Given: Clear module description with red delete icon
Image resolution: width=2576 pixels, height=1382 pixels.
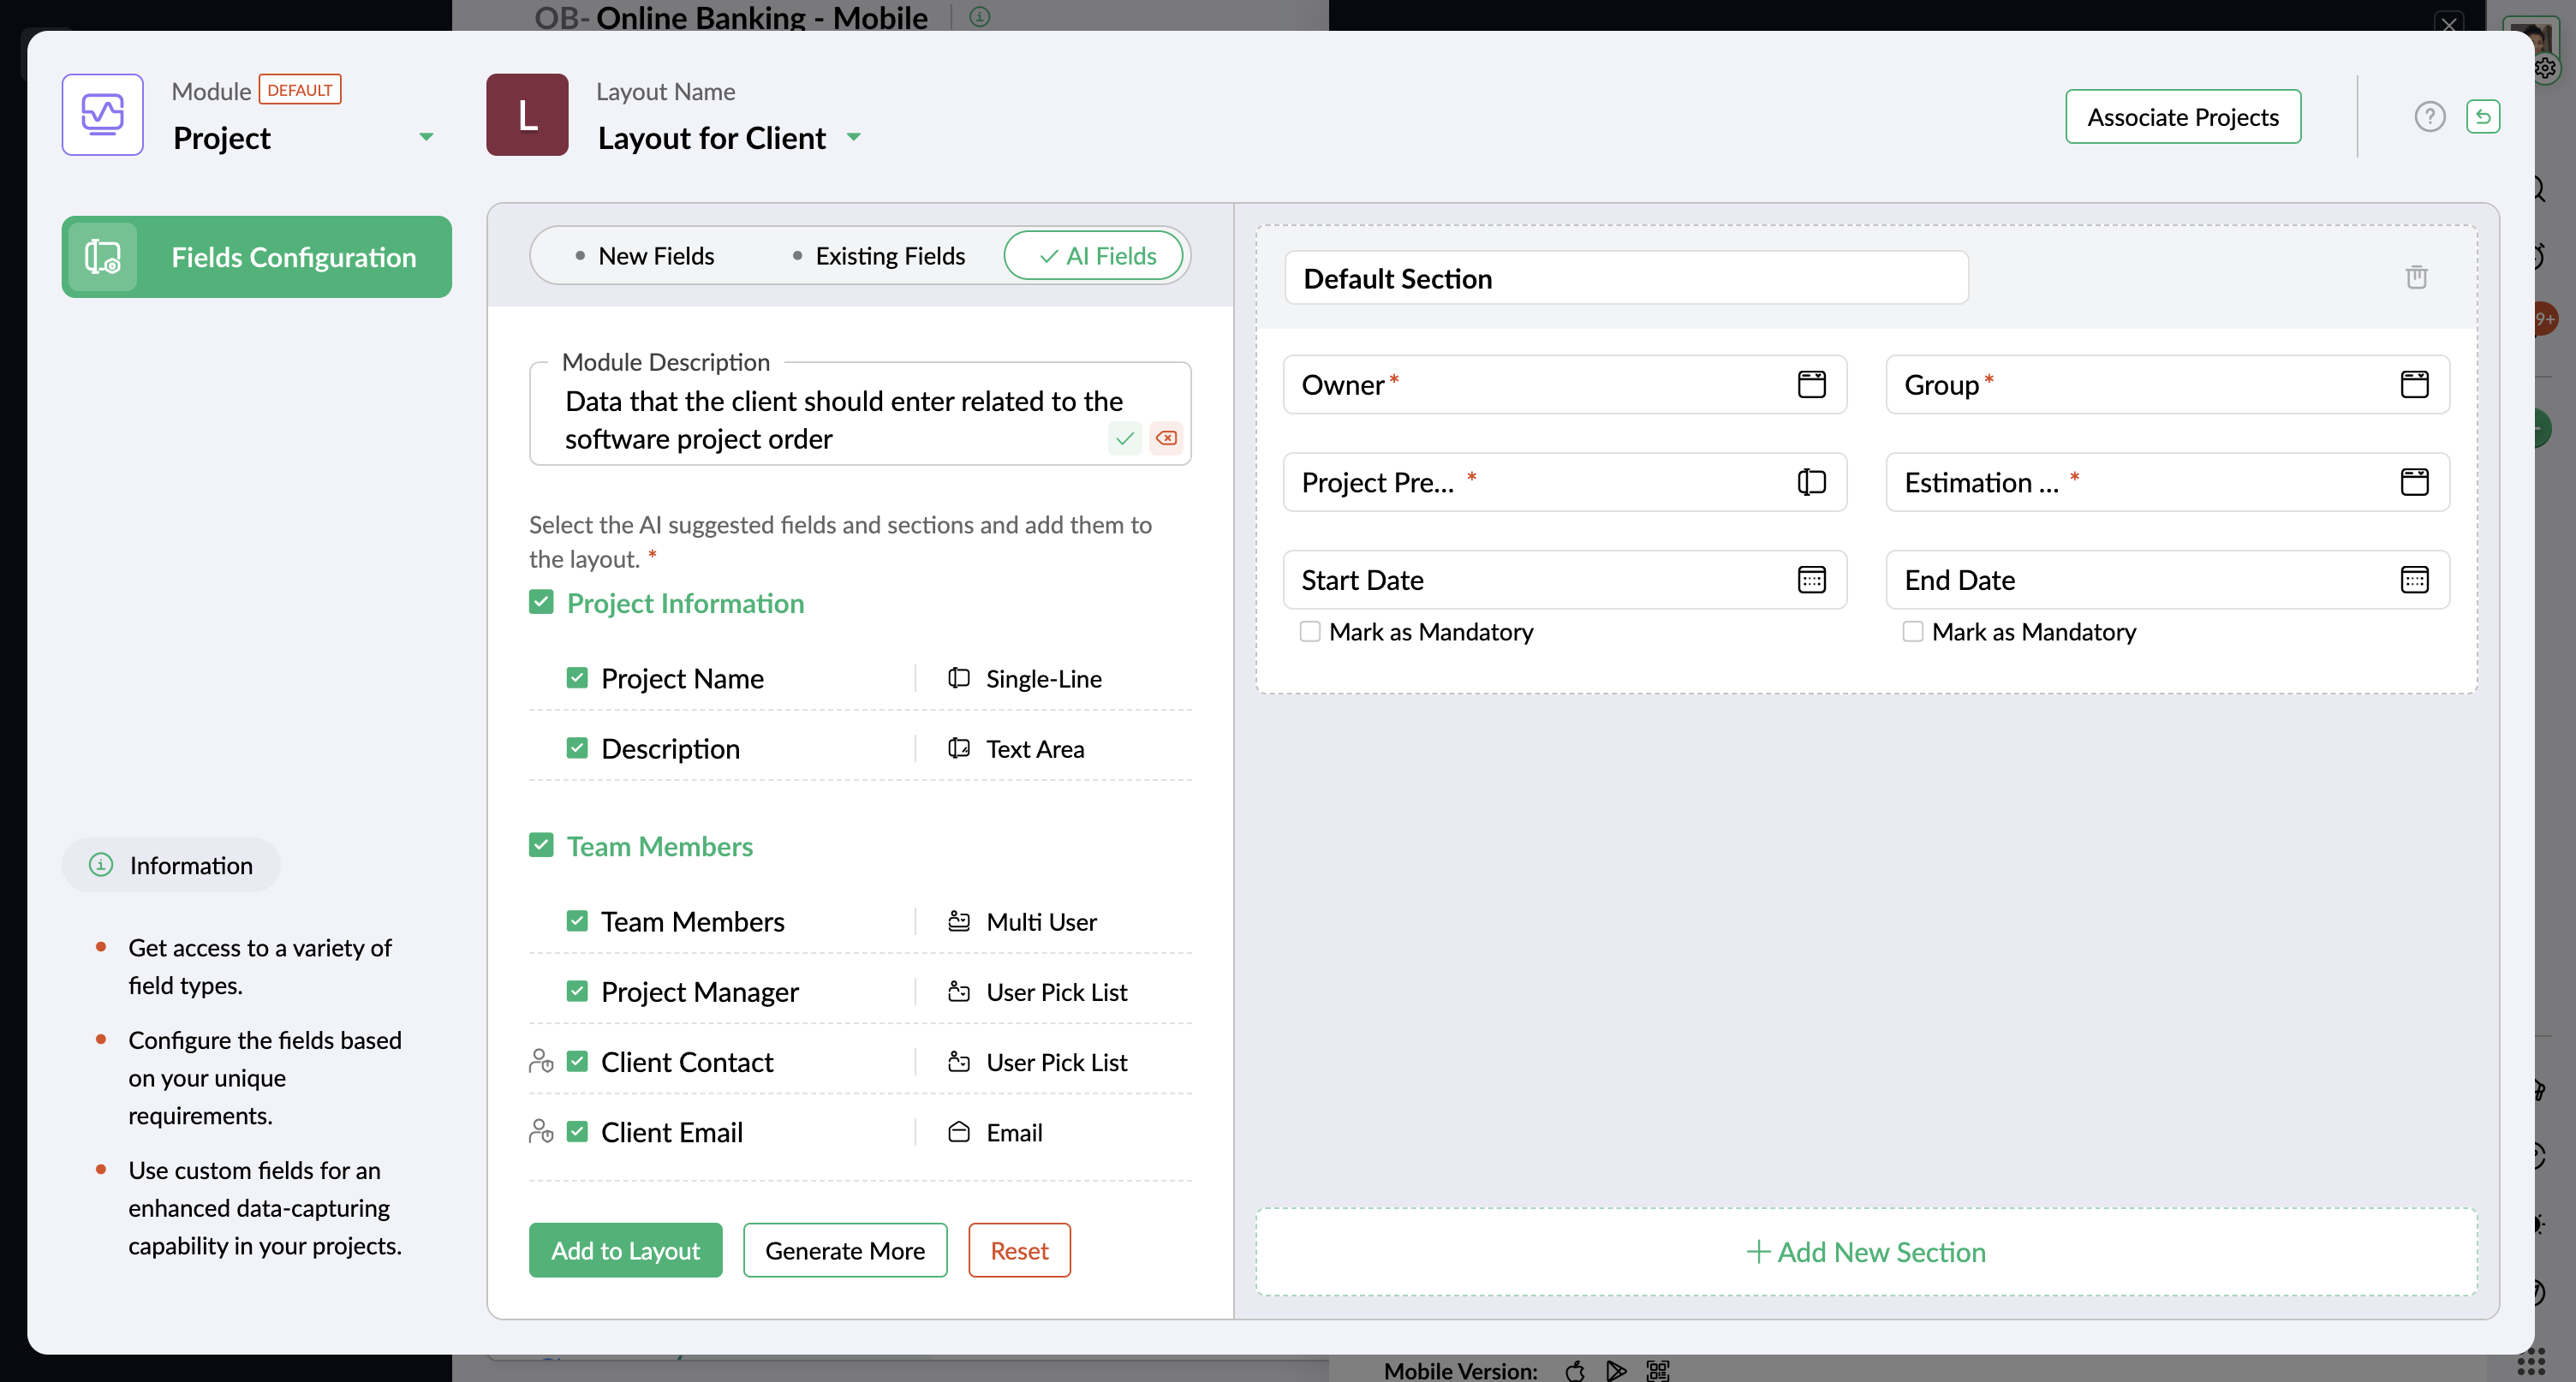Looking at the screenshot, I should (1166, 438).
